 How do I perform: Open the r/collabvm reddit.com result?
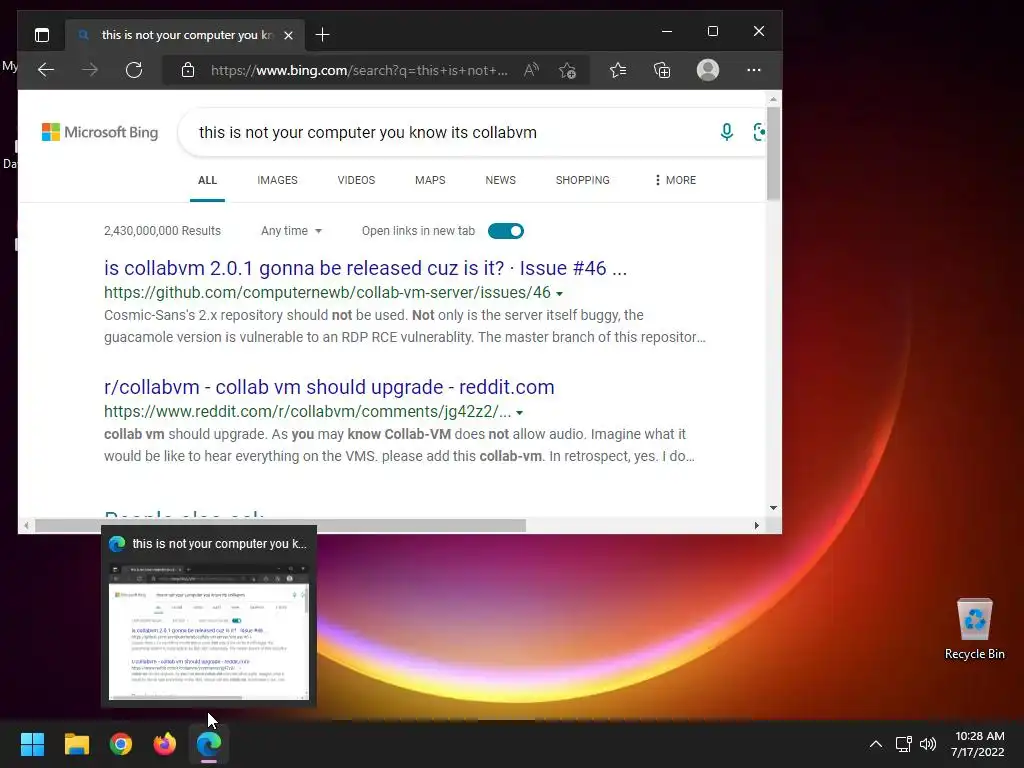click(329, 387)
